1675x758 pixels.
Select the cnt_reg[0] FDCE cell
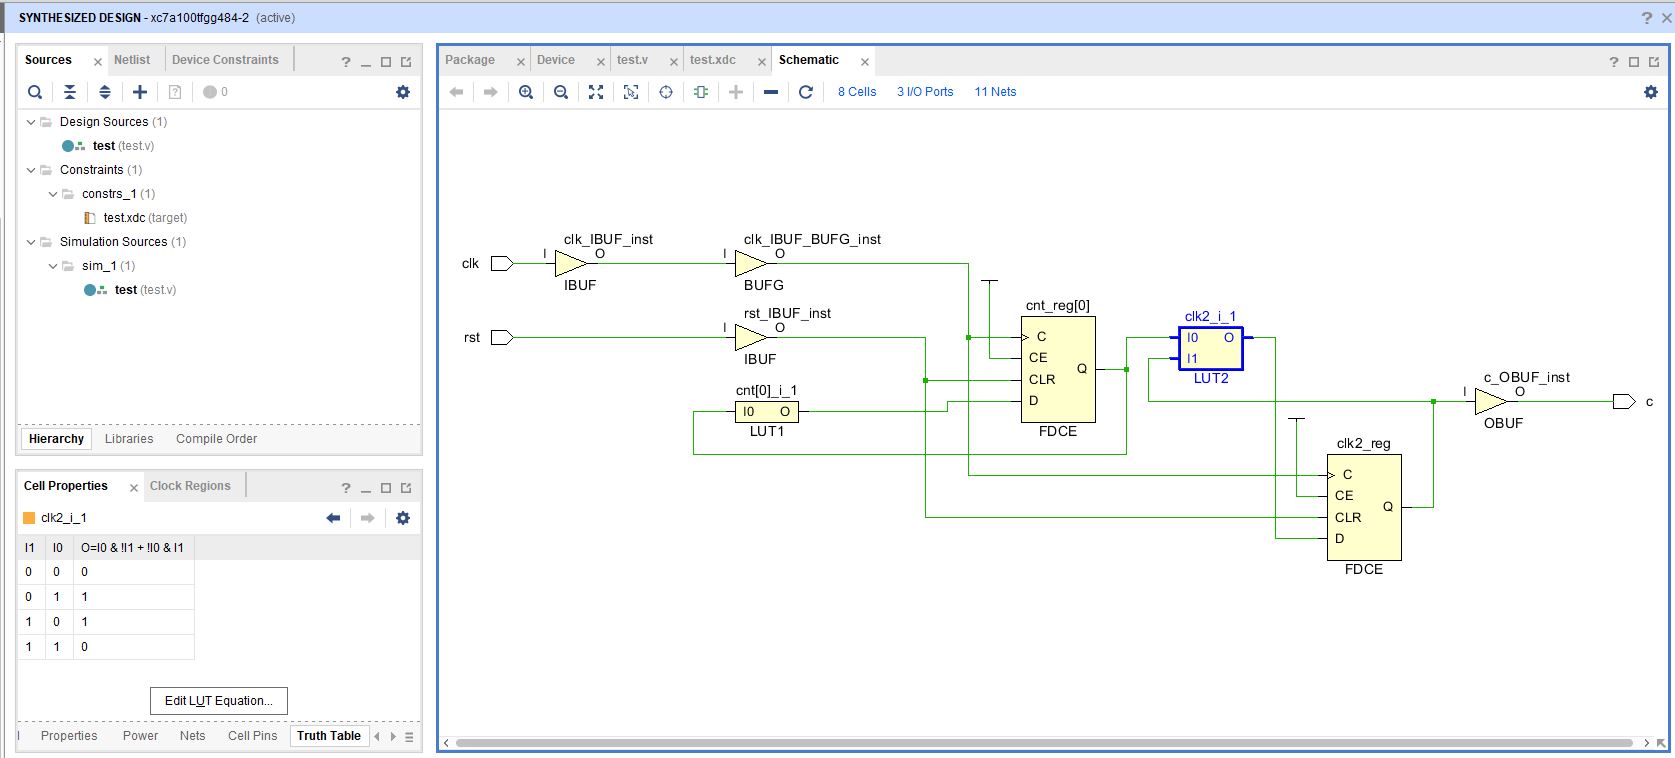click(x=1058, y=370)
